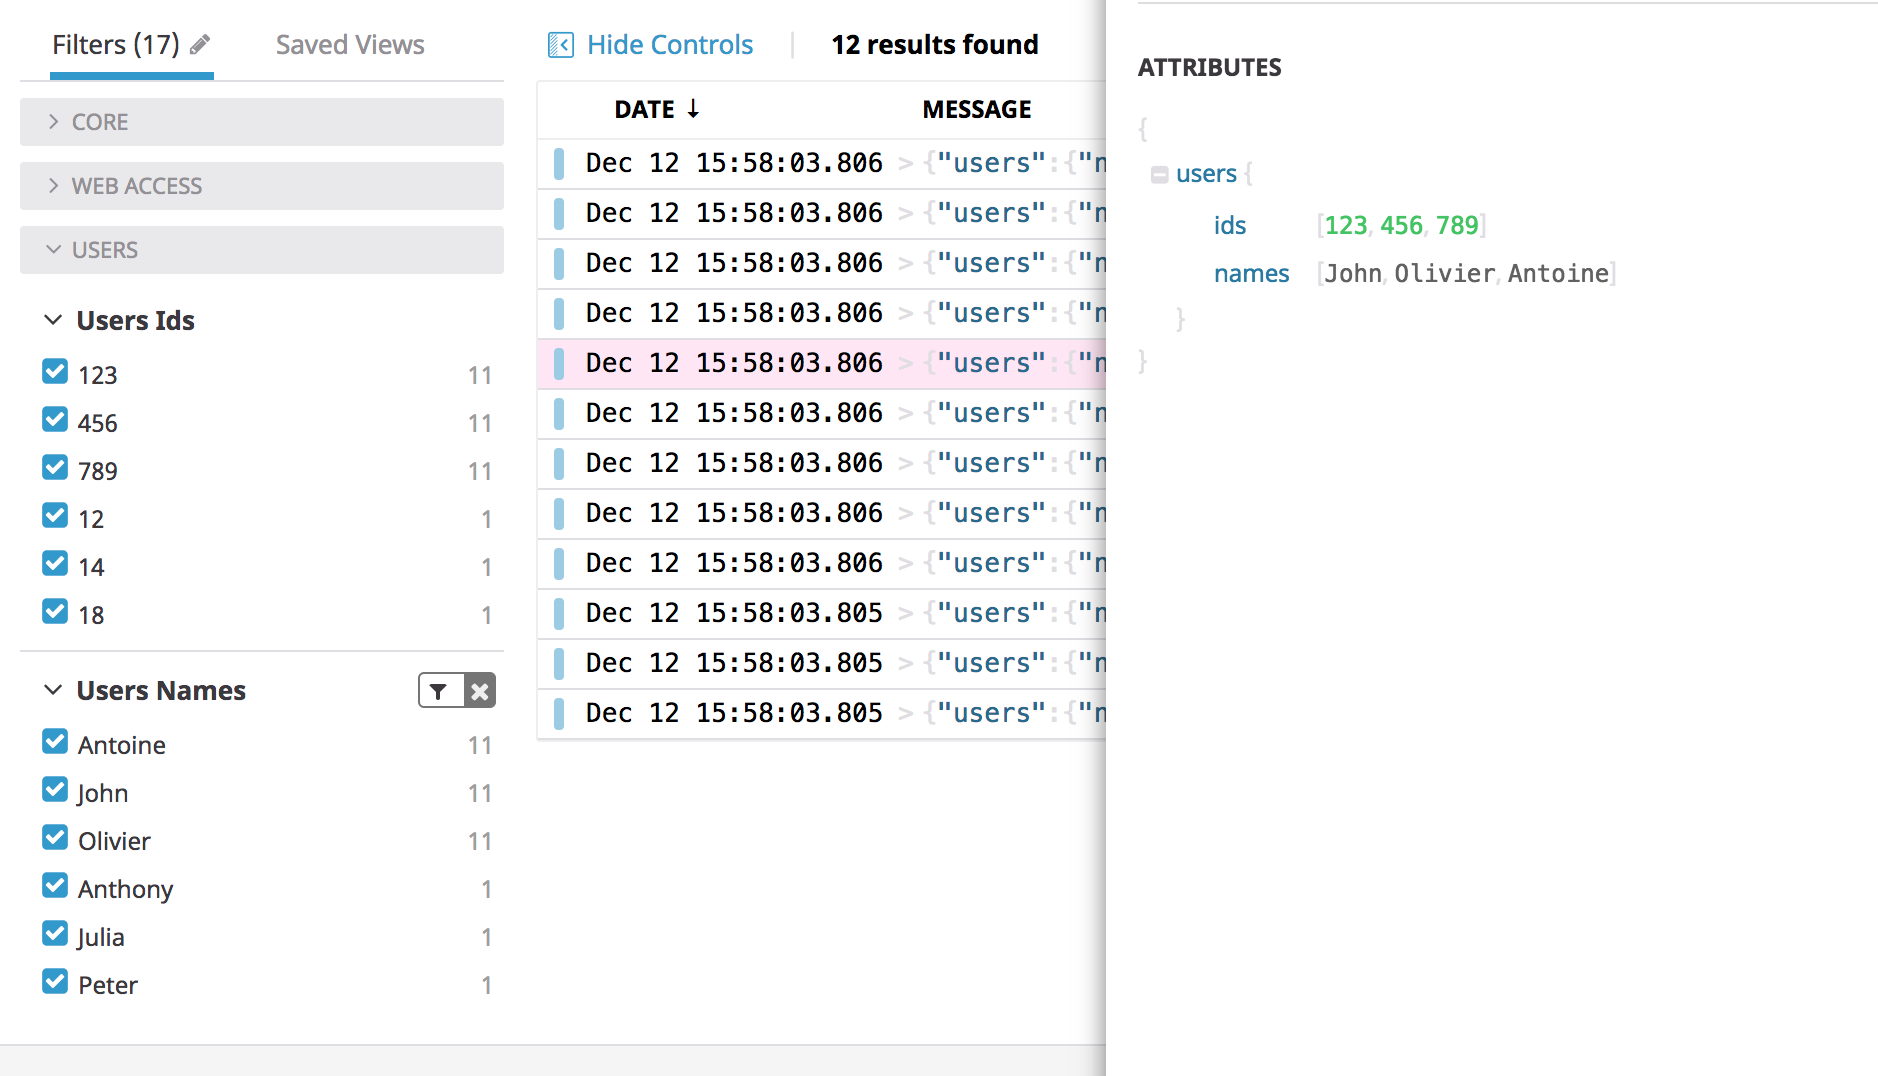The height and width of the screenshot is (1076, 1878).
Task: Click the arrow separator in the first log row
Action: (x=905, y=163)
